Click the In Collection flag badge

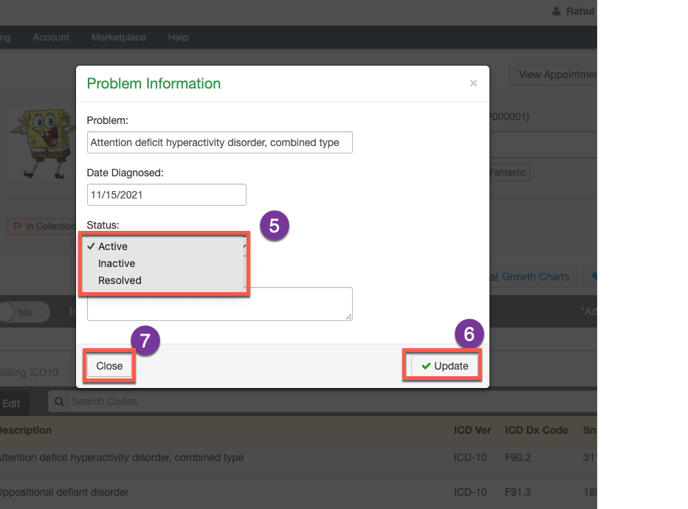tap(40, 227)
